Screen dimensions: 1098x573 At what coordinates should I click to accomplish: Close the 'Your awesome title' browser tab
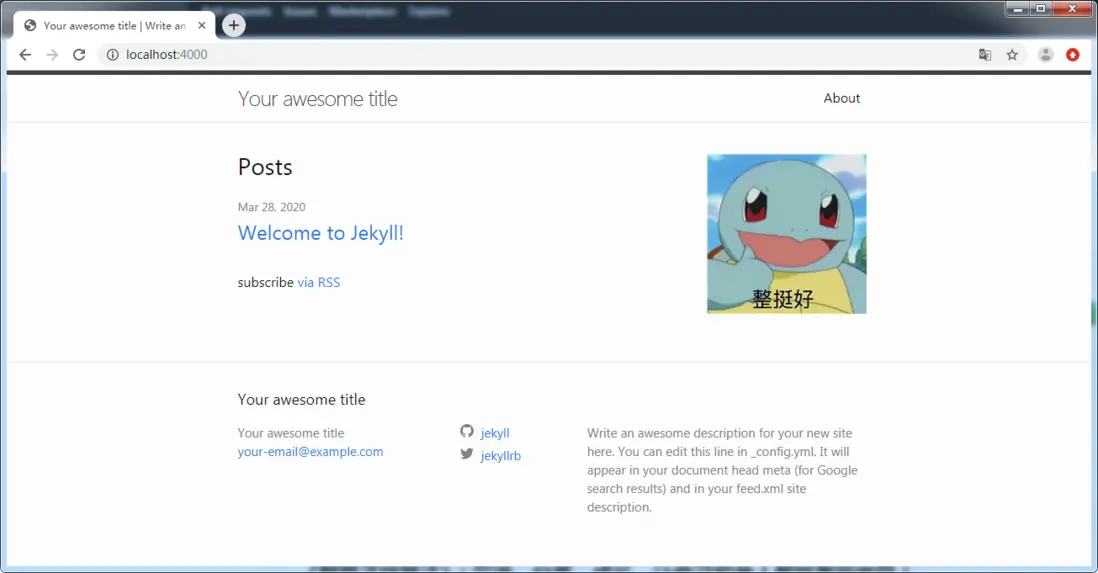pos(202,25)
